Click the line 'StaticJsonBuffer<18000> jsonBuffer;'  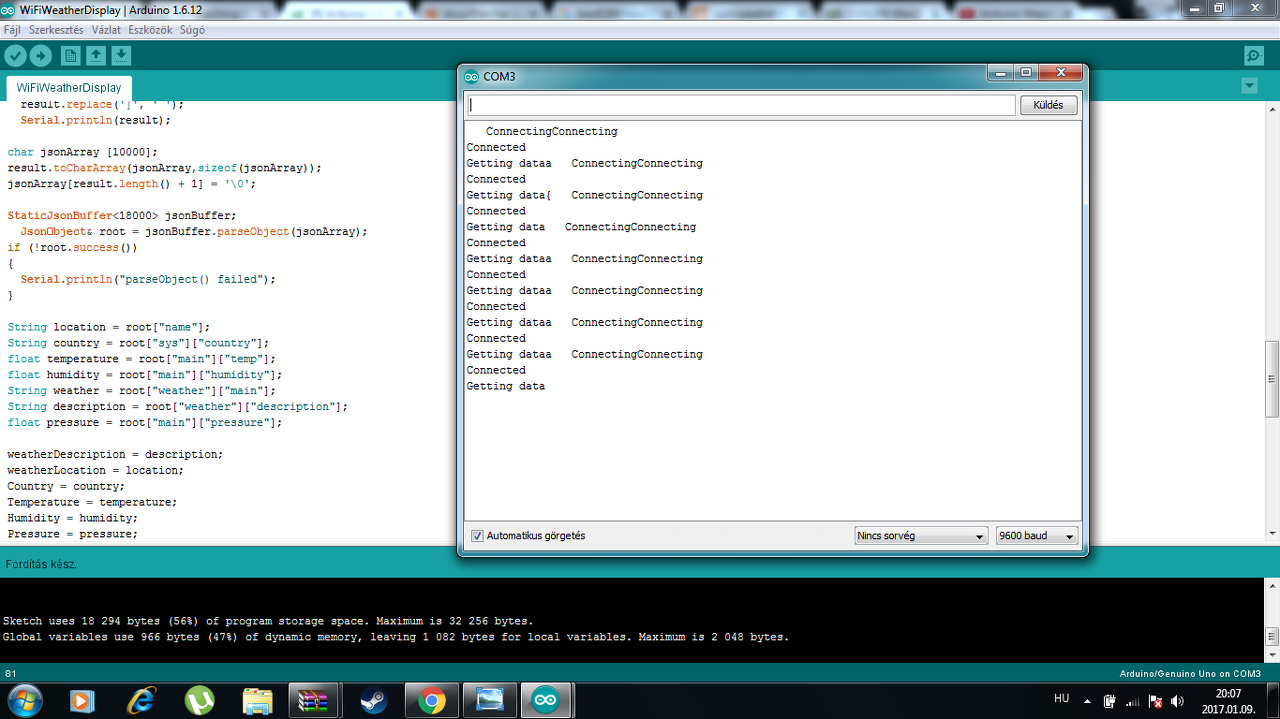(122, 215)
